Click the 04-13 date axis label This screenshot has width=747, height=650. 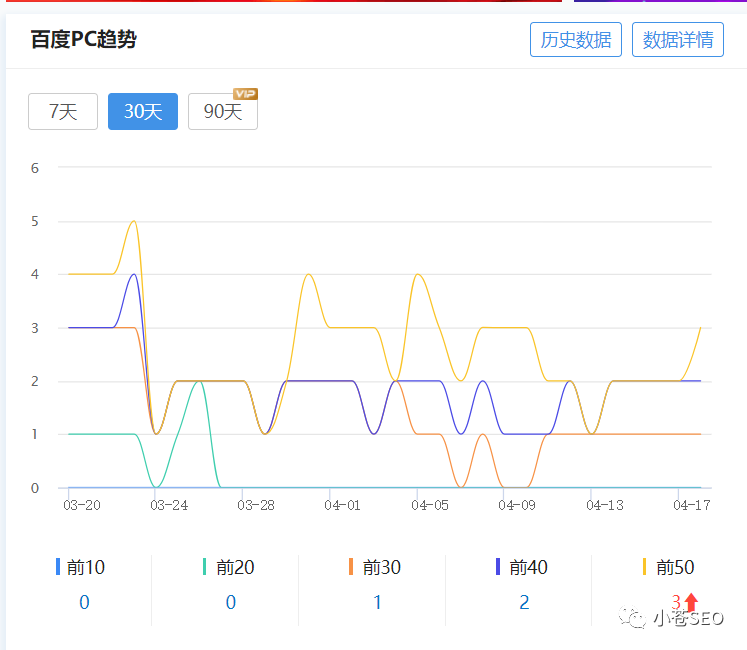click(x=605, y=505)
